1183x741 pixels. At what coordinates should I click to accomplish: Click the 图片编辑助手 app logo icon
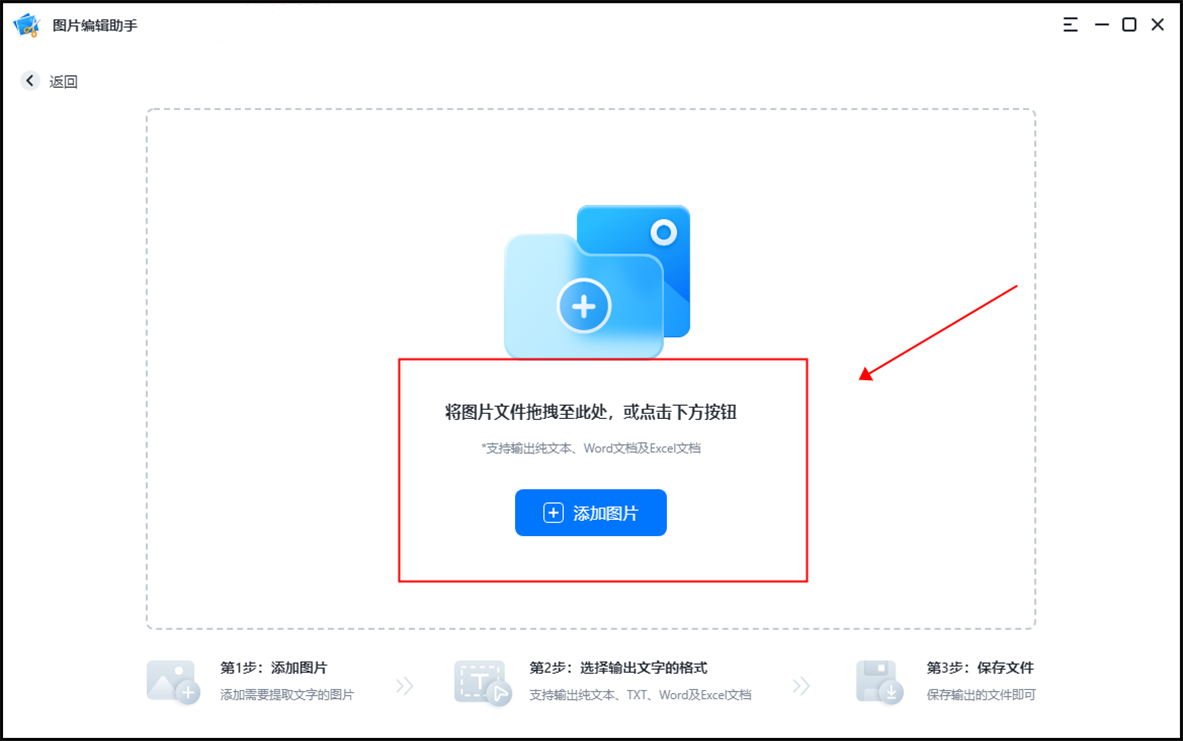tap(26, 25)
